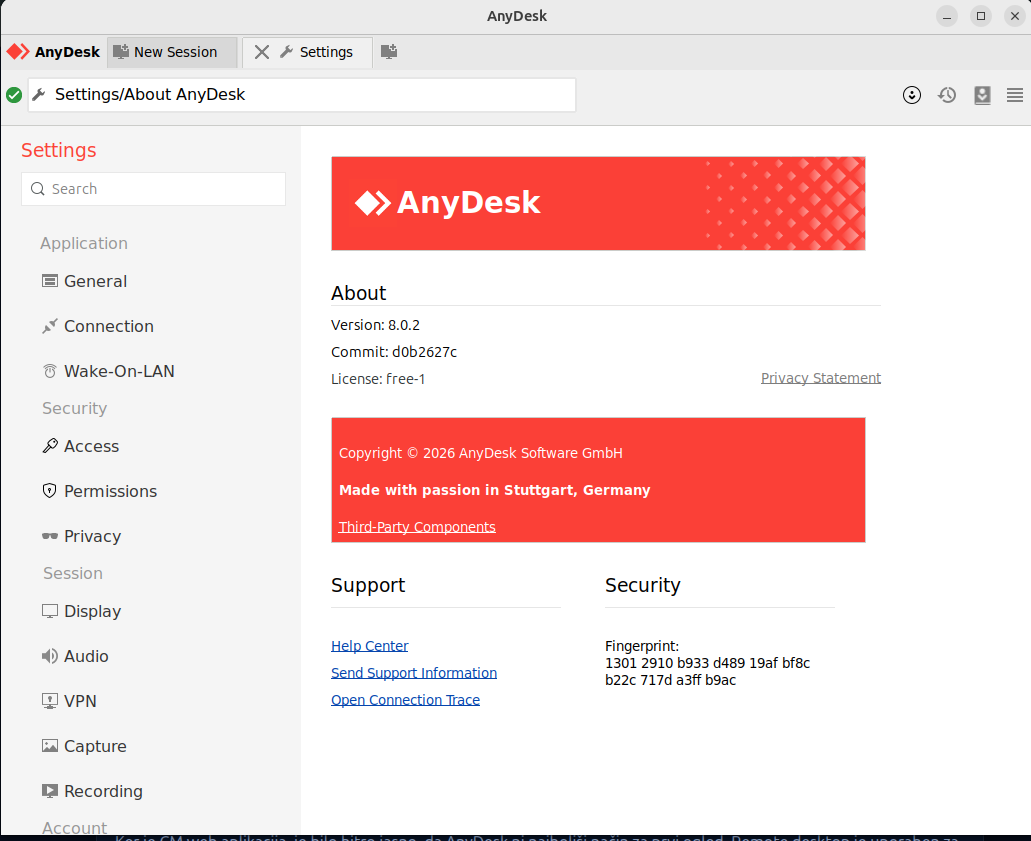
Task: Minimize the AnyDesk window
Action: 947,16
